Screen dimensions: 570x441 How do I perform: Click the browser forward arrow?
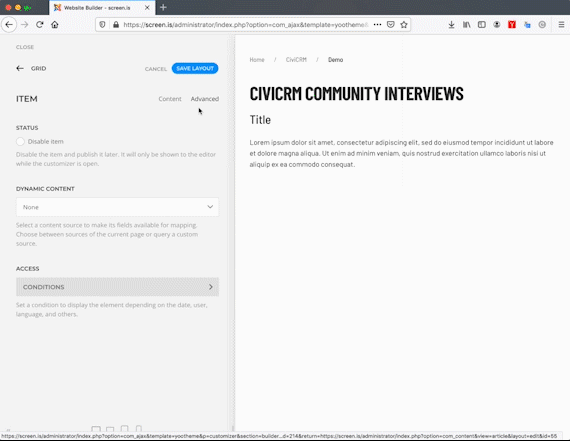(24, 25)
